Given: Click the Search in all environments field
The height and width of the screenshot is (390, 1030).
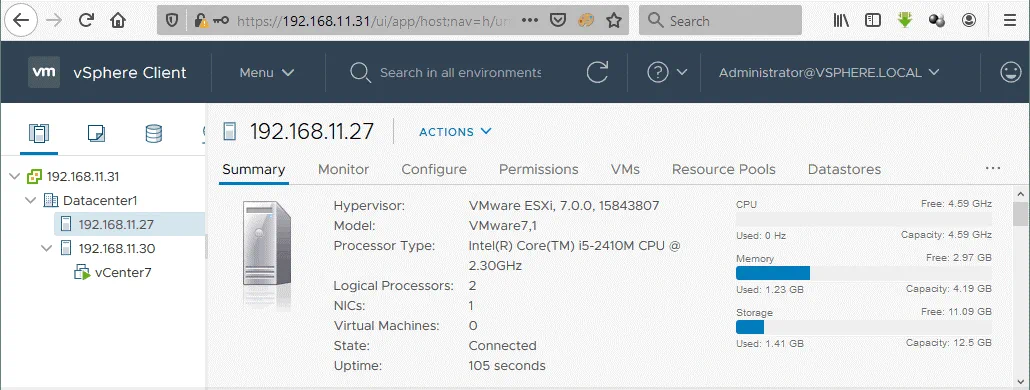Looking at the screenshot, I should tap(460, 72).
